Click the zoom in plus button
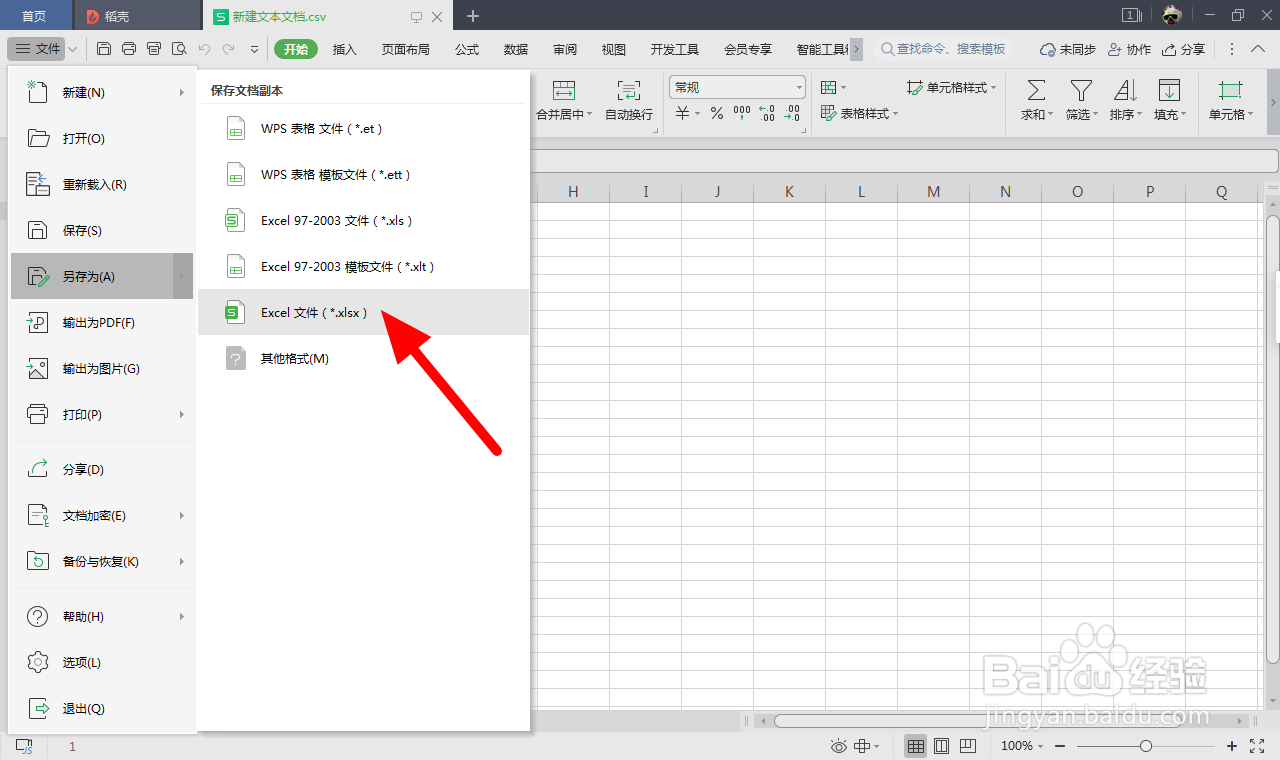The image size is (1280, 760). point(1232,746)
